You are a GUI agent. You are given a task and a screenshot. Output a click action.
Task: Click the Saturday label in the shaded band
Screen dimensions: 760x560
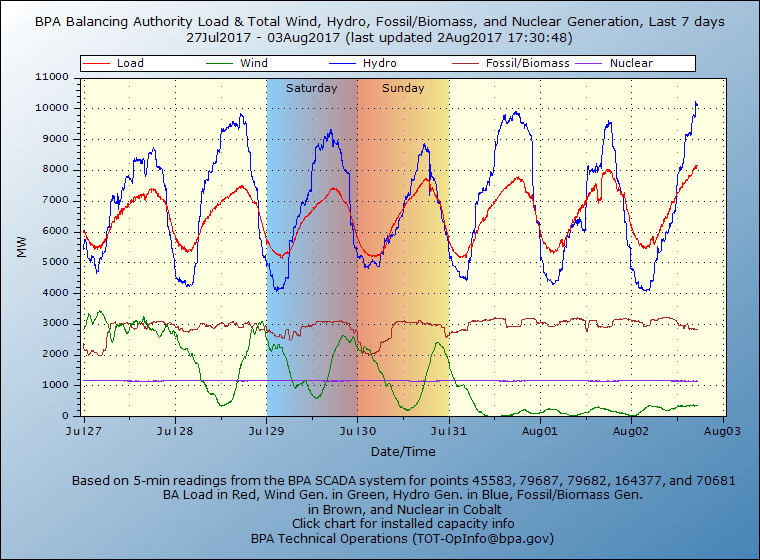click(x=311, y=88)
